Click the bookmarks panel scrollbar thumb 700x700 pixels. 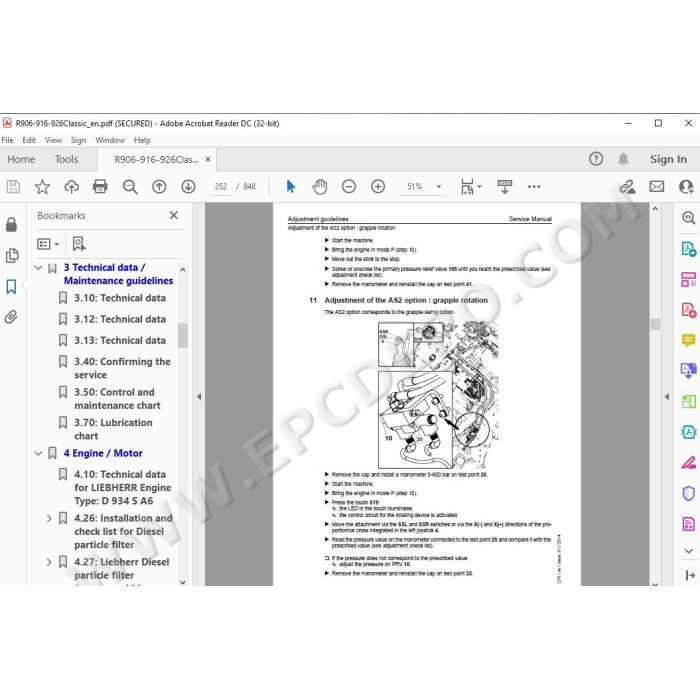click(x=183, y=335)
